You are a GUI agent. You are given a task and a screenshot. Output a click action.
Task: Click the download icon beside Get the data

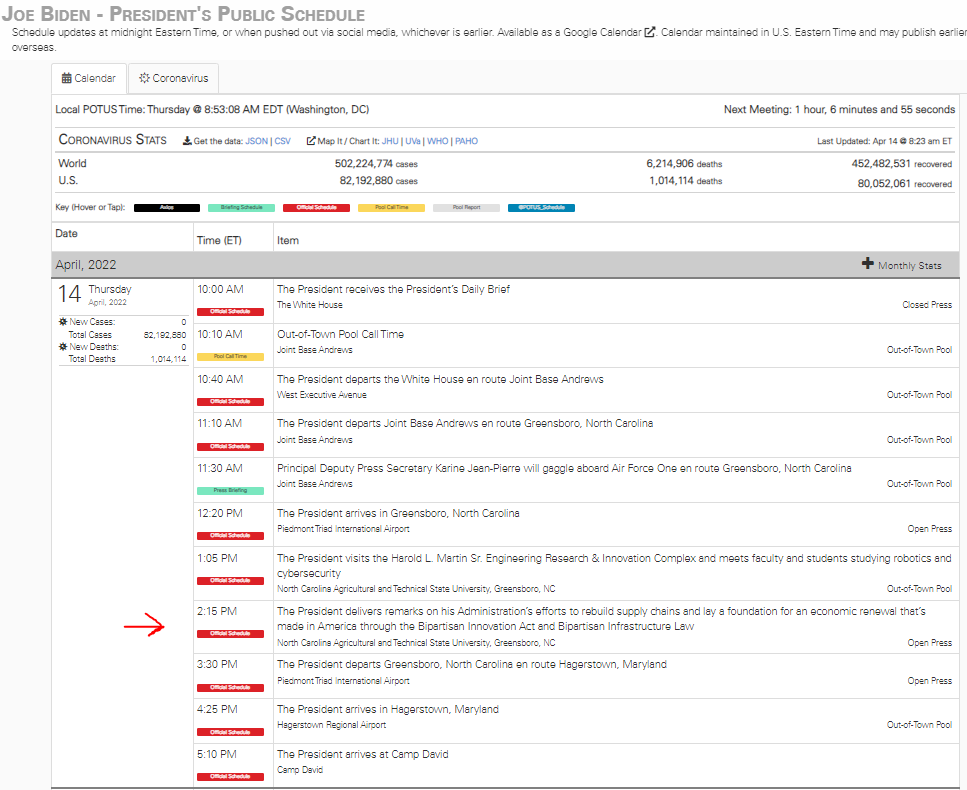(x=187, y=141)
